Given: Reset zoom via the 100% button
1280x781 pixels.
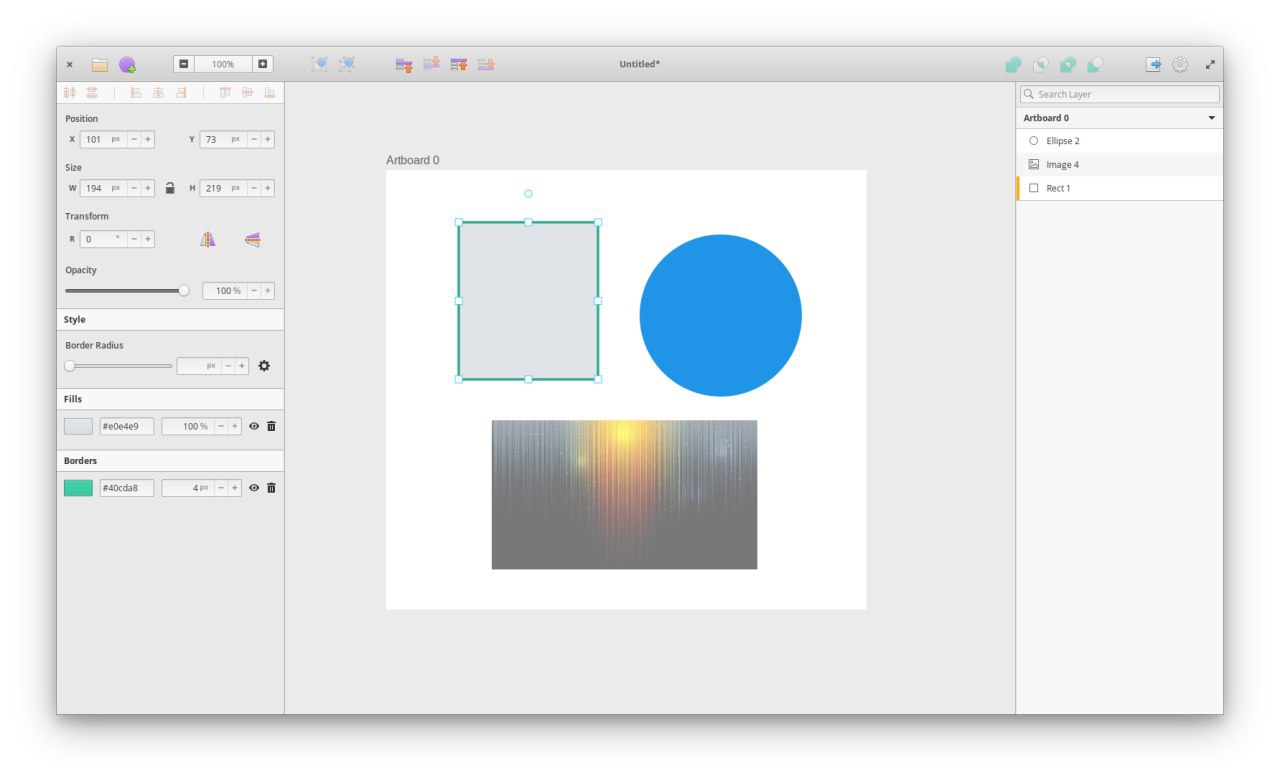Looking at the screenshot, I should pos(224,64).
